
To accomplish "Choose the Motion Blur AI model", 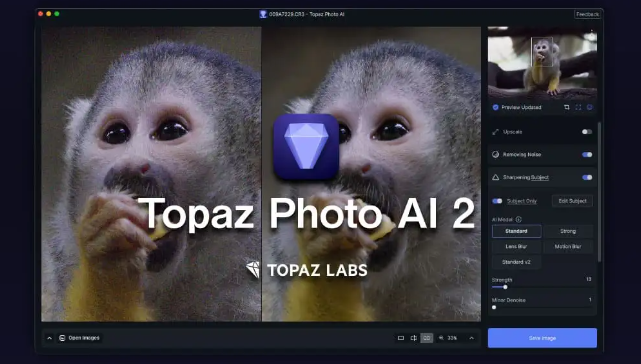I will (568, 247).
